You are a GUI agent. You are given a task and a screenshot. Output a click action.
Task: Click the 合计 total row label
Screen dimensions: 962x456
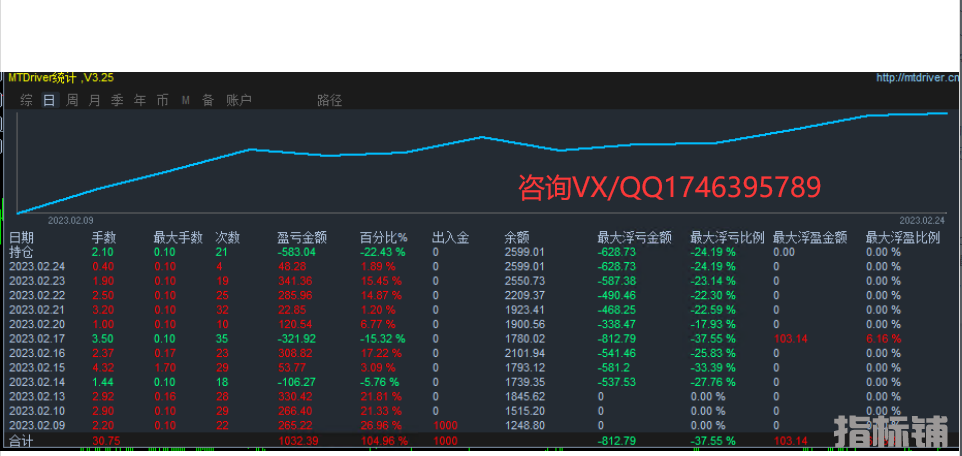21,440
